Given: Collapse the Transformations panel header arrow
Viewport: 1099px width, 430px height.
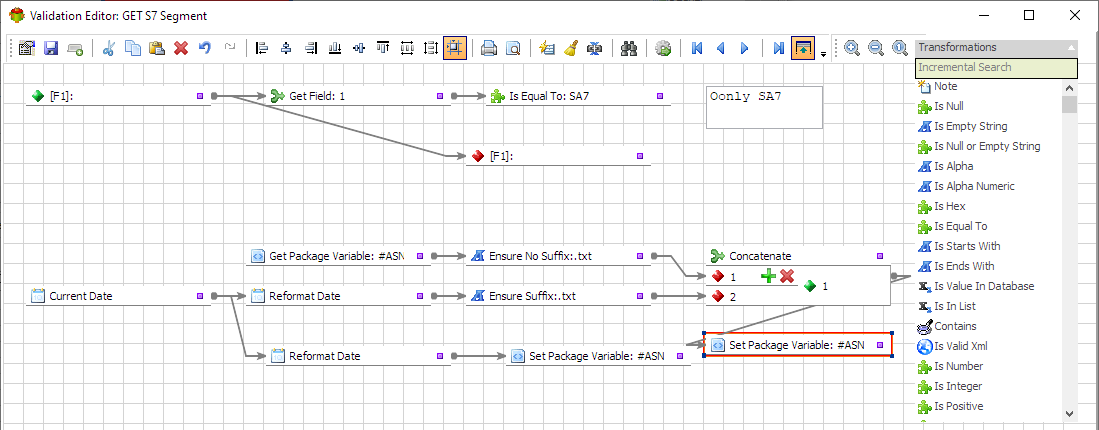Looking at the screenshot, I should tap(1071, 48).
